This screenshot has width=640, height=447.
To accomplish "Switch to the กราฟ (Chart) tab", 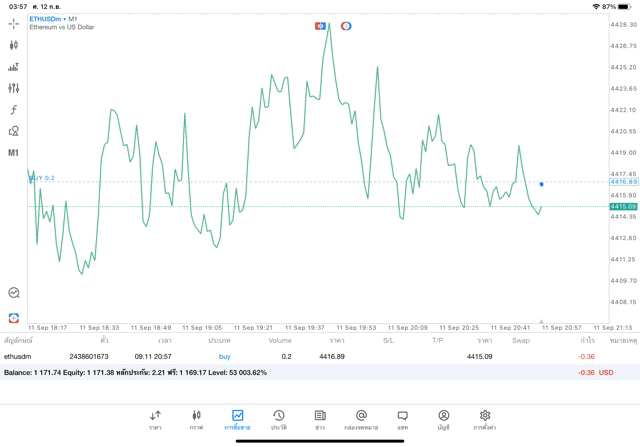I will point(196,419).
